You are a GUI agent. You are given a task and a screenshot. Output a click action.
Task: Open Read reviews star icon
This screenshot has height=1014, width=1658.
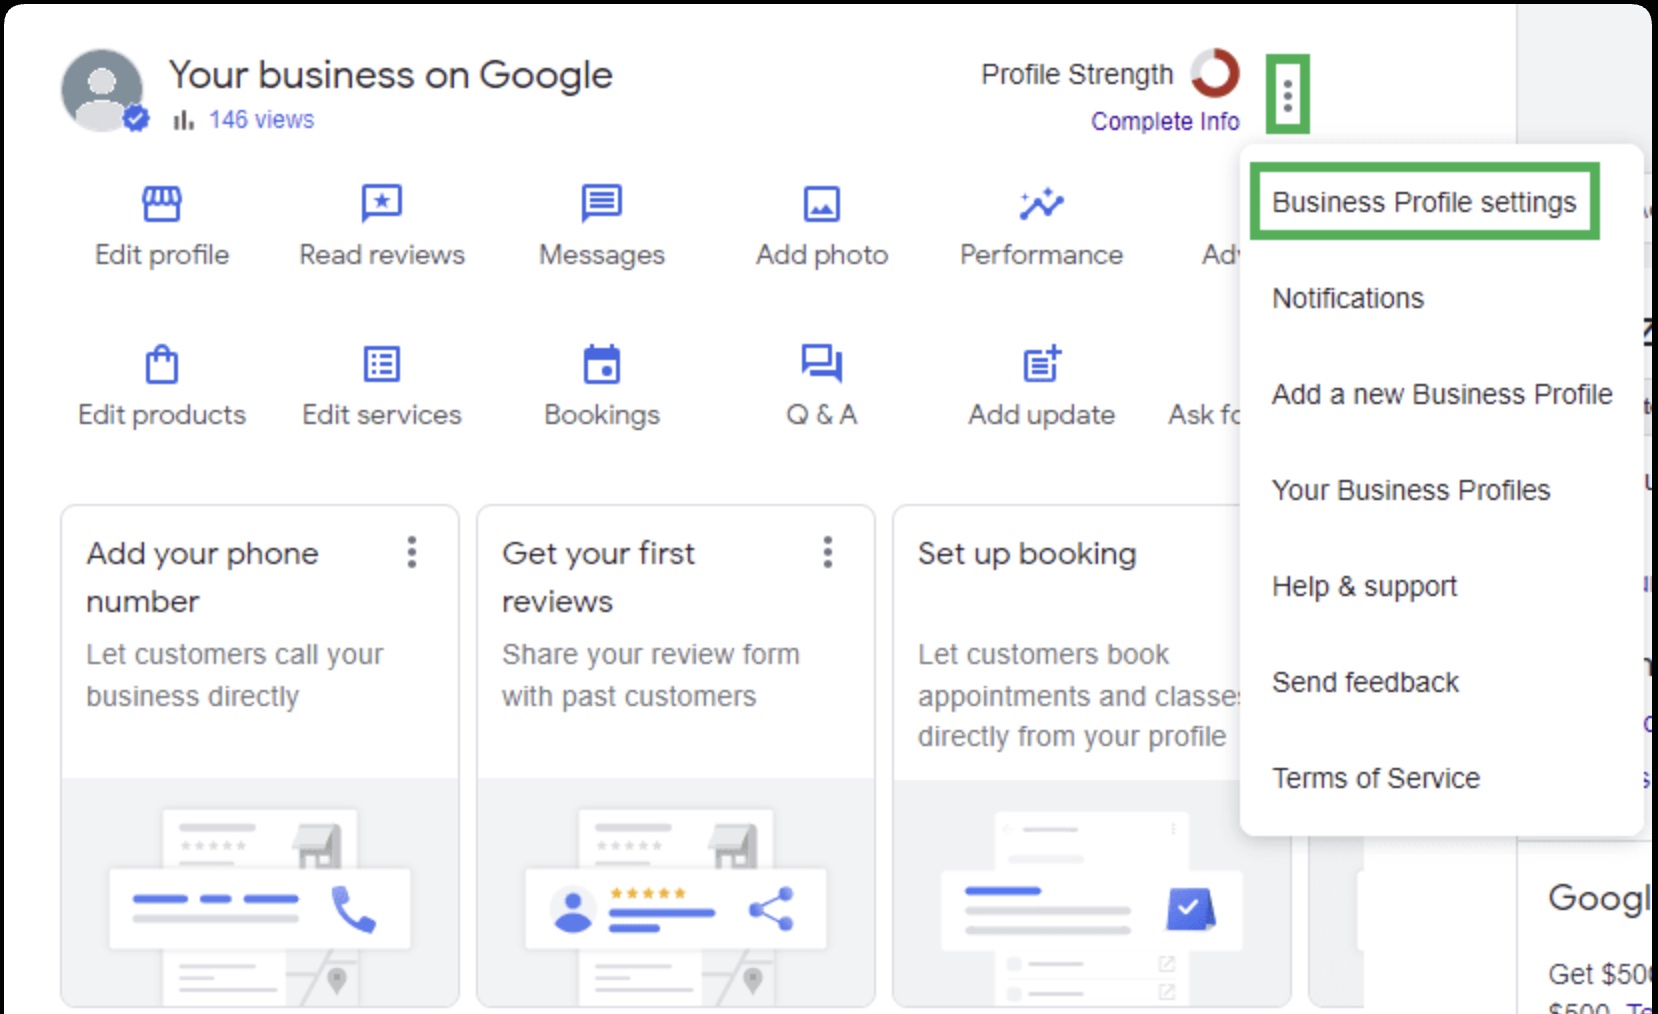pyautogui.click(x=382, y=204)
